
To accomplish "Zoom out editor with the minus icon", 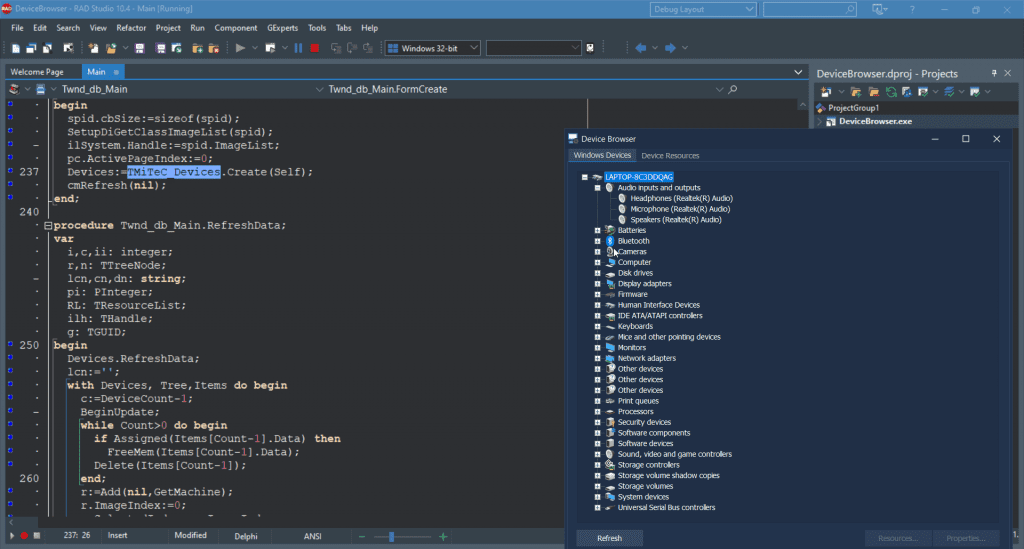I will (x=362, y=537).
